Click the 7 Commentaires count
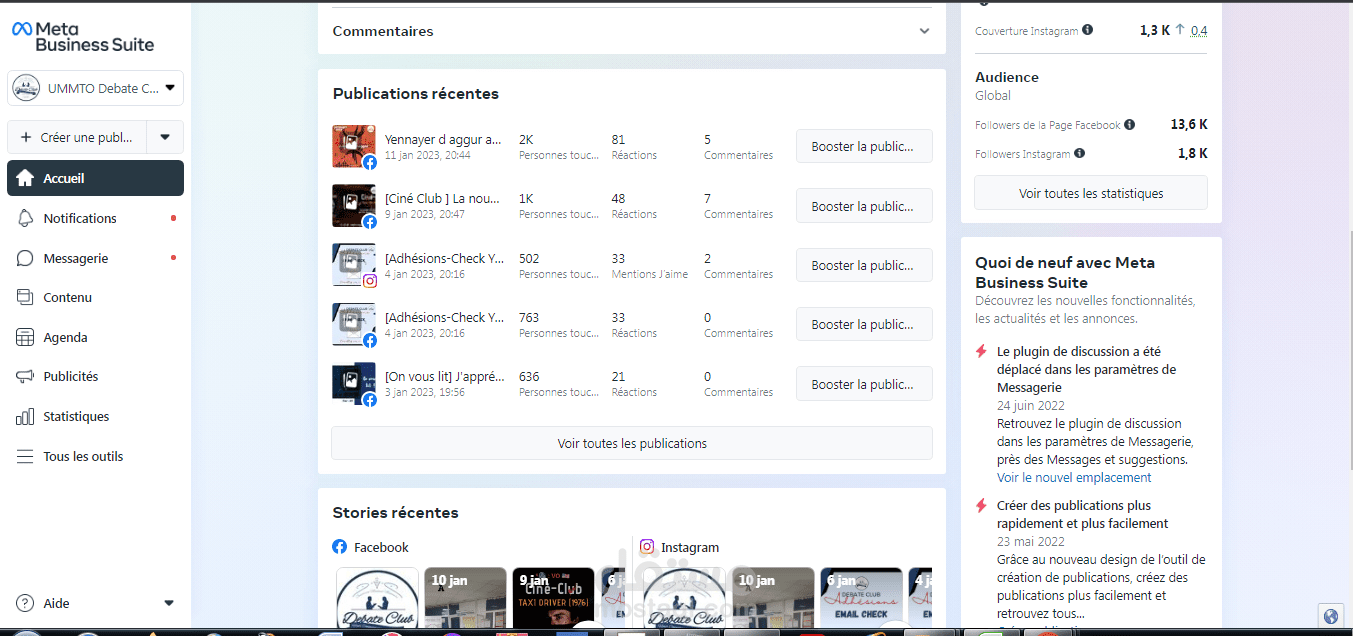Viewport: 1353px width, 636px height. tap(707, 199)
